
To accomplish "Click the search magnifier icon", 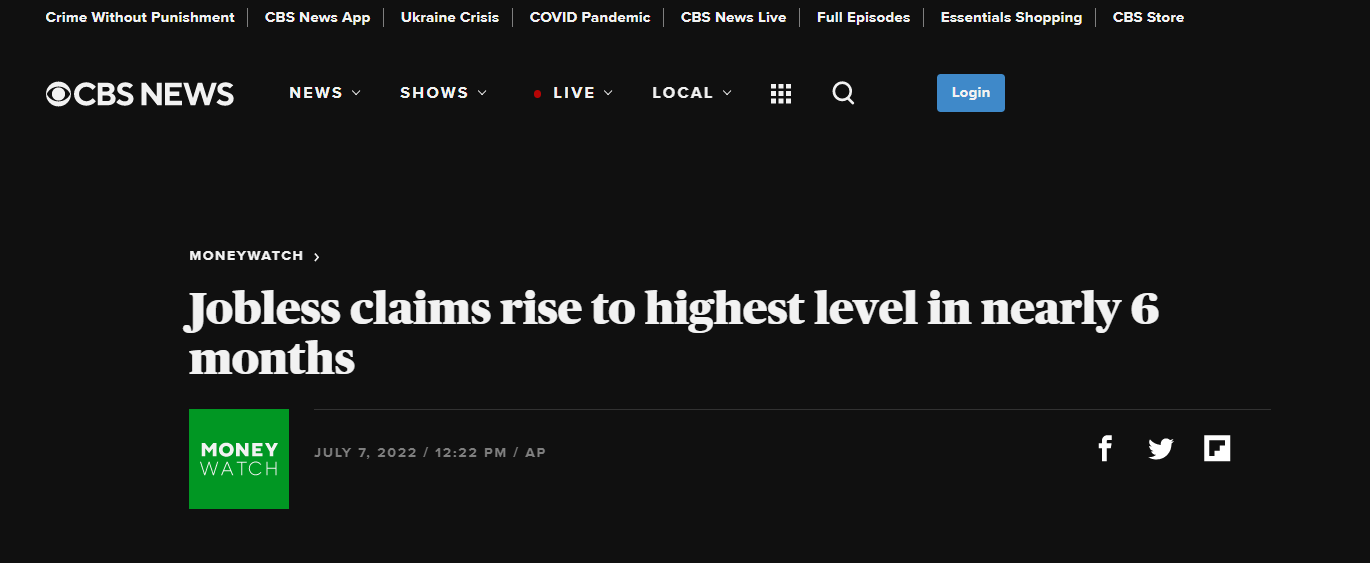I will point(843,93).
